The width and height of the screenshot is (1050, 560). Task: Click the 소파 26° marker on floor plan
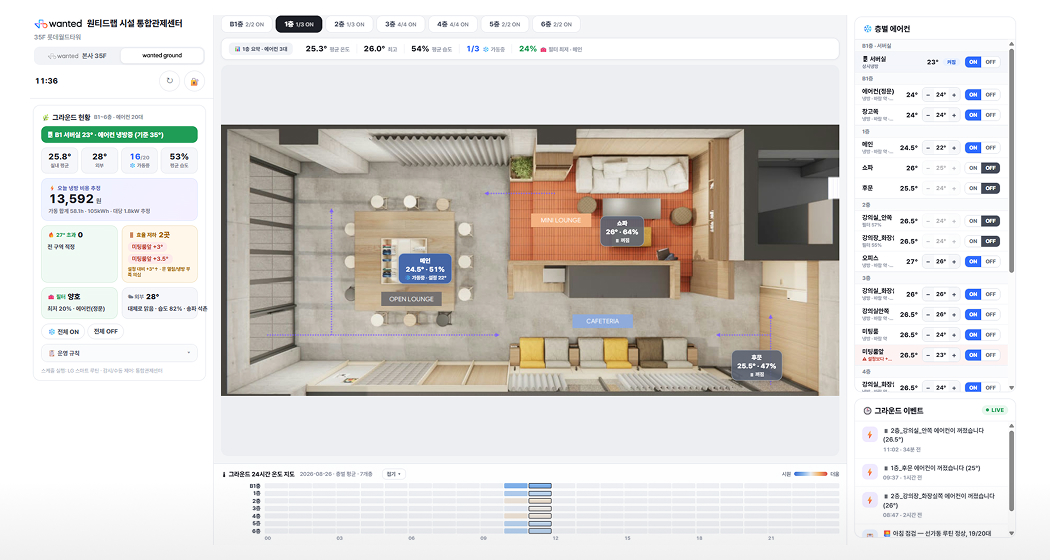(x=622, y=232)
